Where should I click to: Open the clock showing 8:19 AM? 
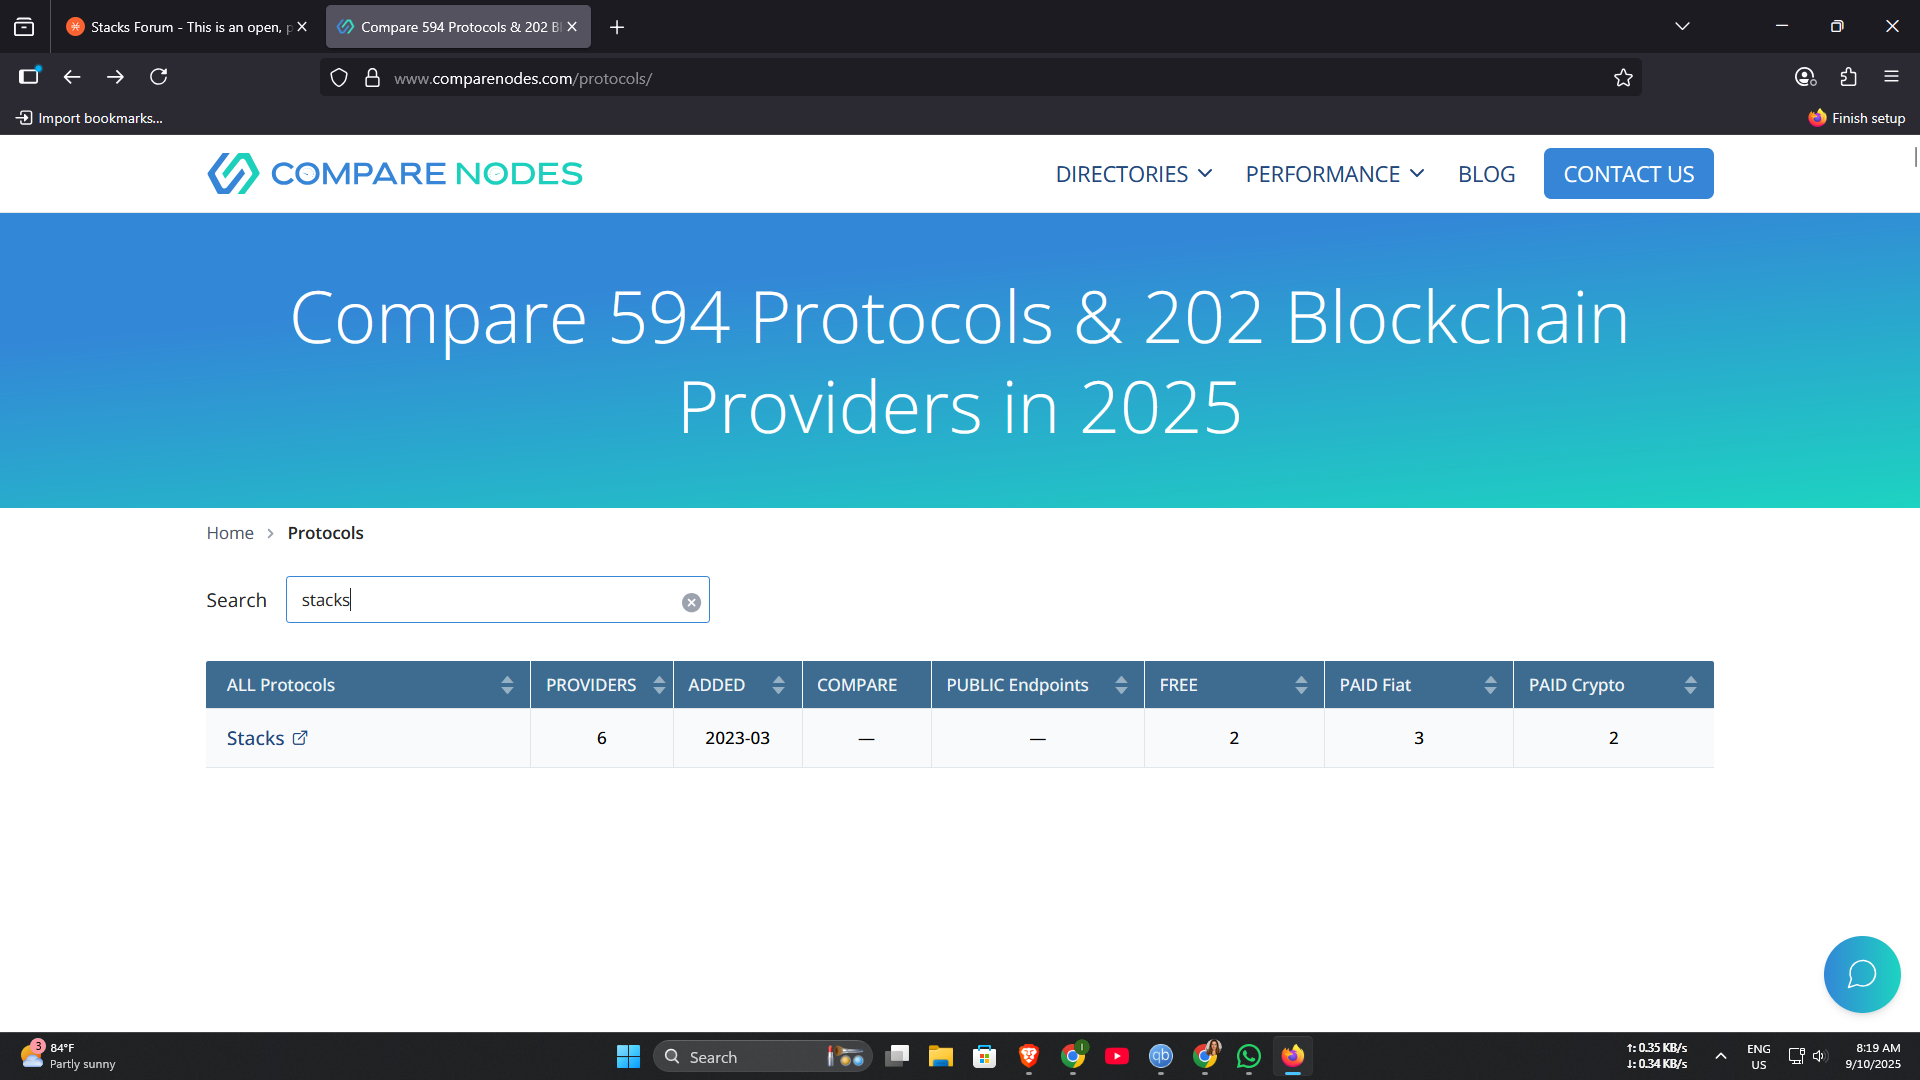click(x=1873, y=1056)
